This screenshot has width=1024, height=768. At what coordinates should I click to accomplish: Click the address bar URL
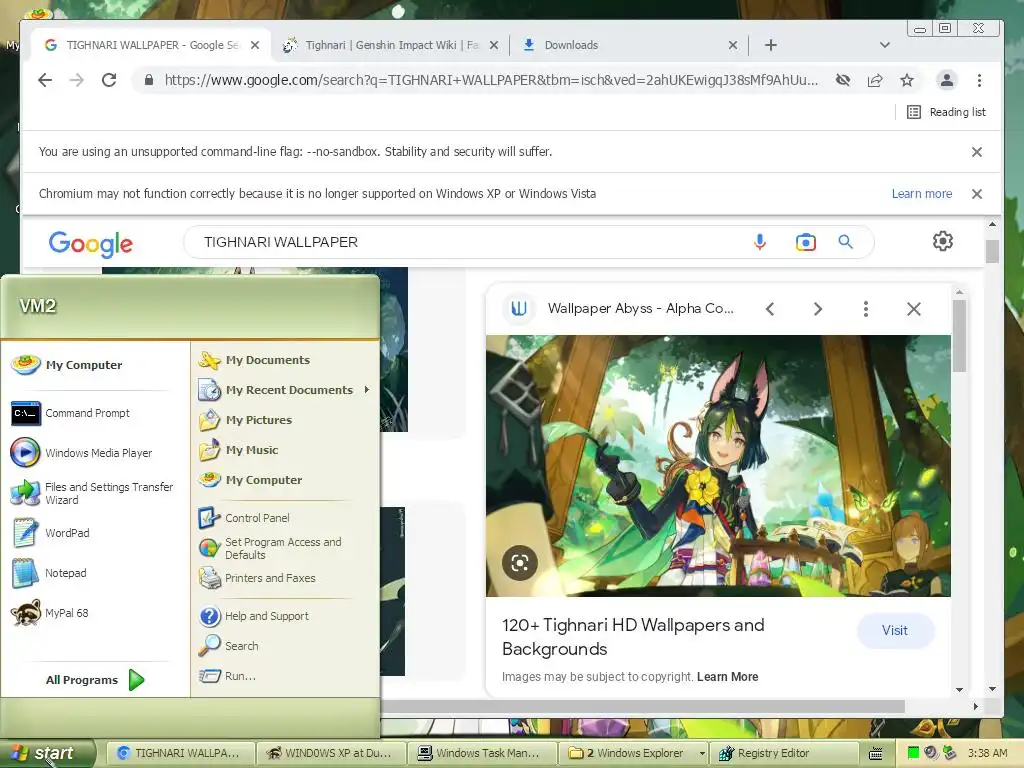(x=491, y=80)
